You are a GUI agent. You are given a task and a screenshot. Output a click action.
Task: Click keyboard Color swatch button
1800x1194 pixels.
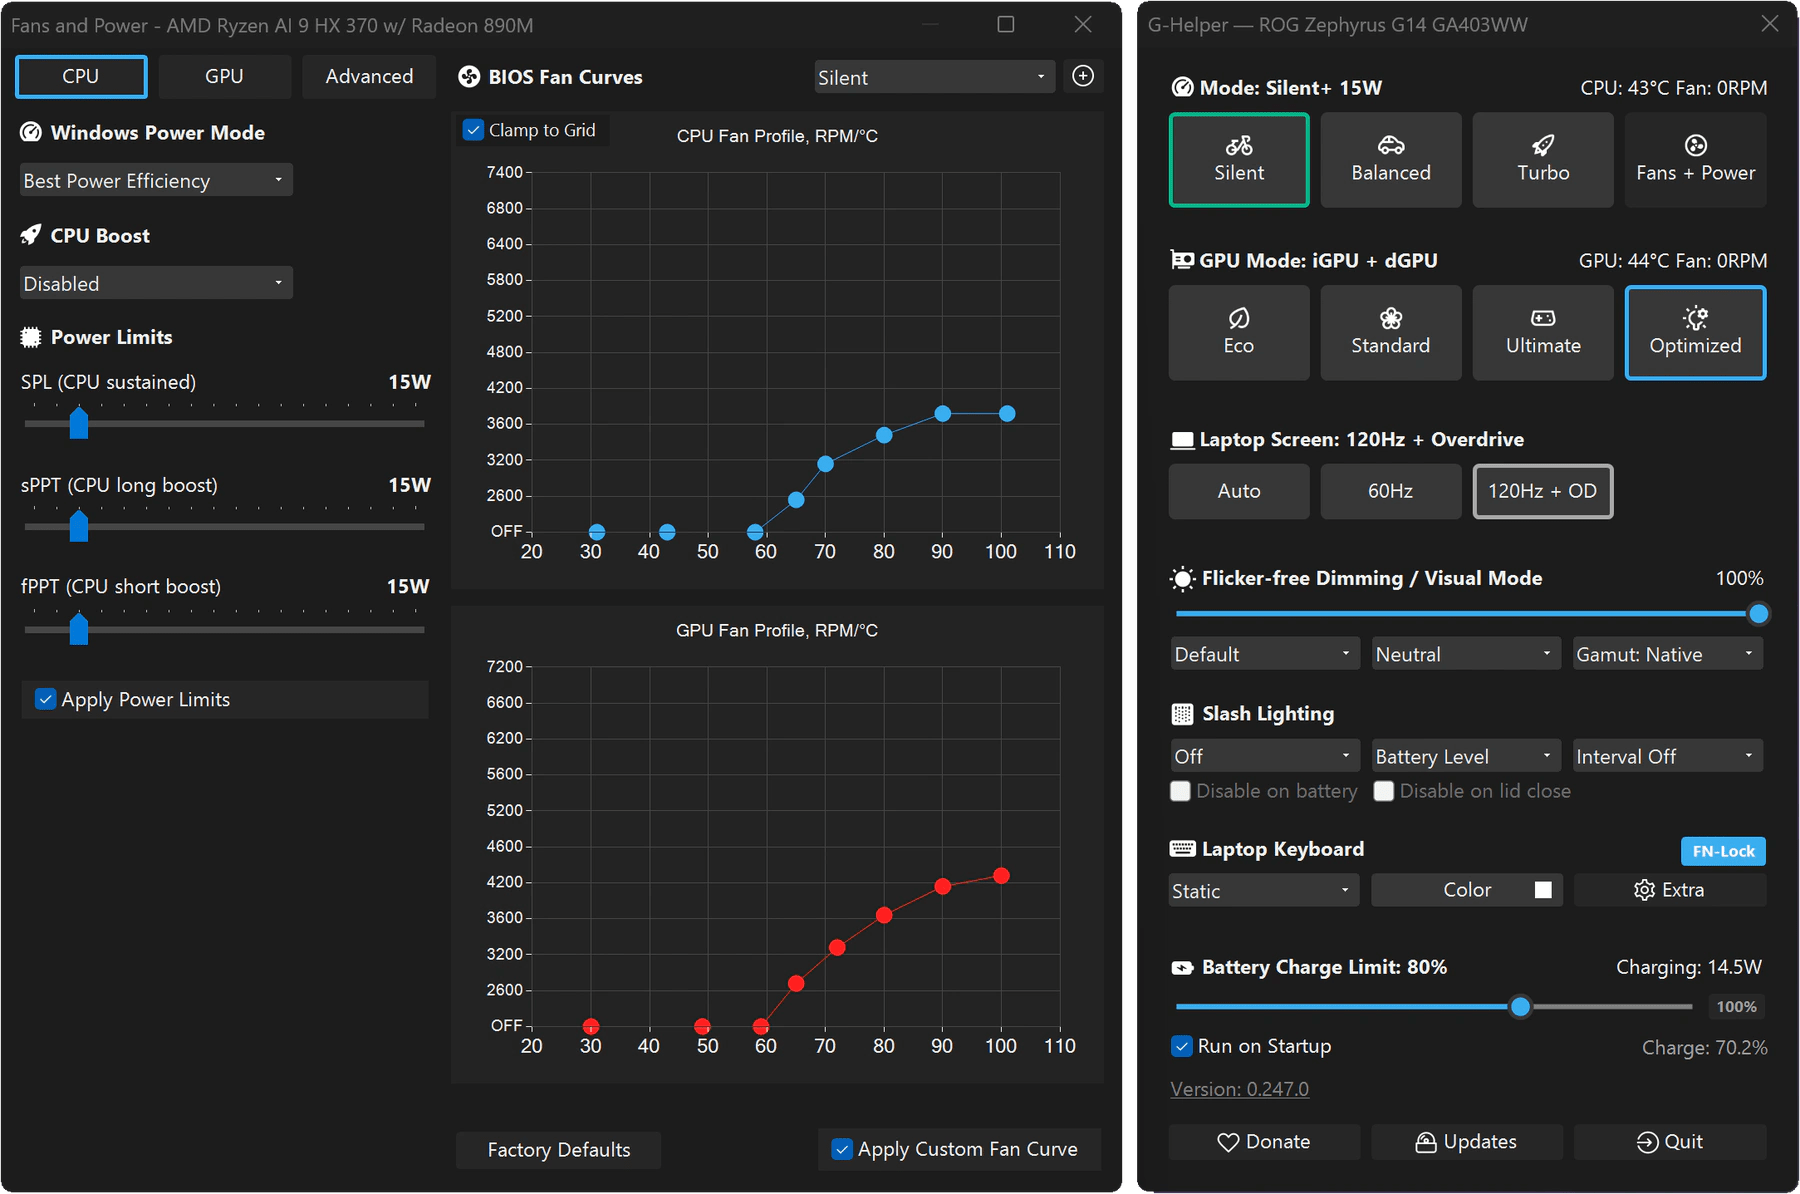click(1467, 890)
